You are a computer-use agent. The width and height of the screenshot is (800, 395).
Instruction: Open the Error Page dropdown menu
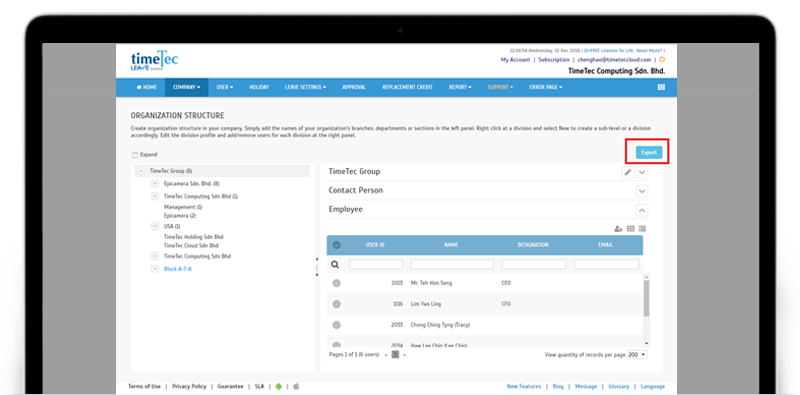(545, 87)
